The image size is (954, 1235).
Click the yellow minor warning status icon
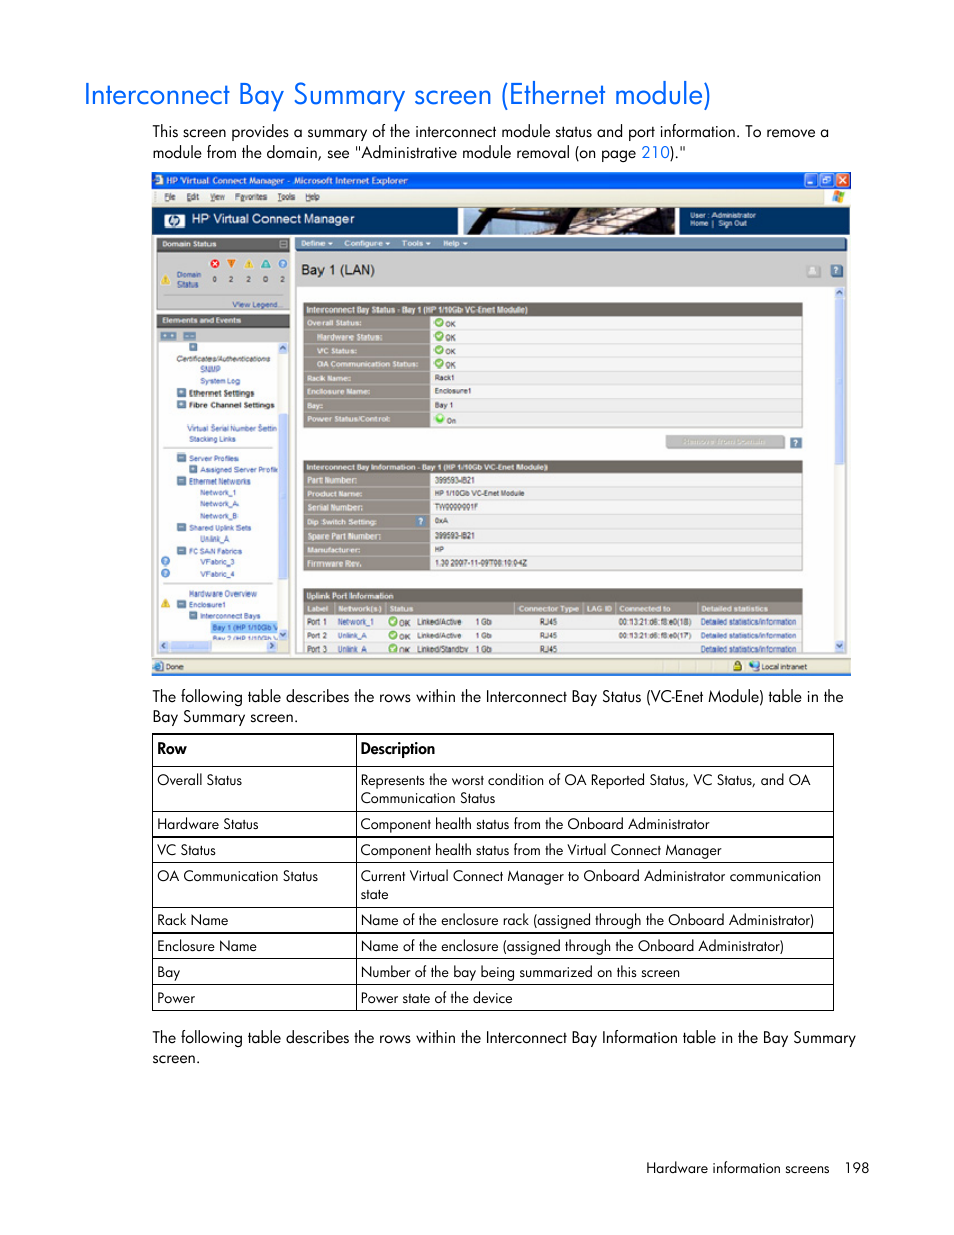click(248, 264)
